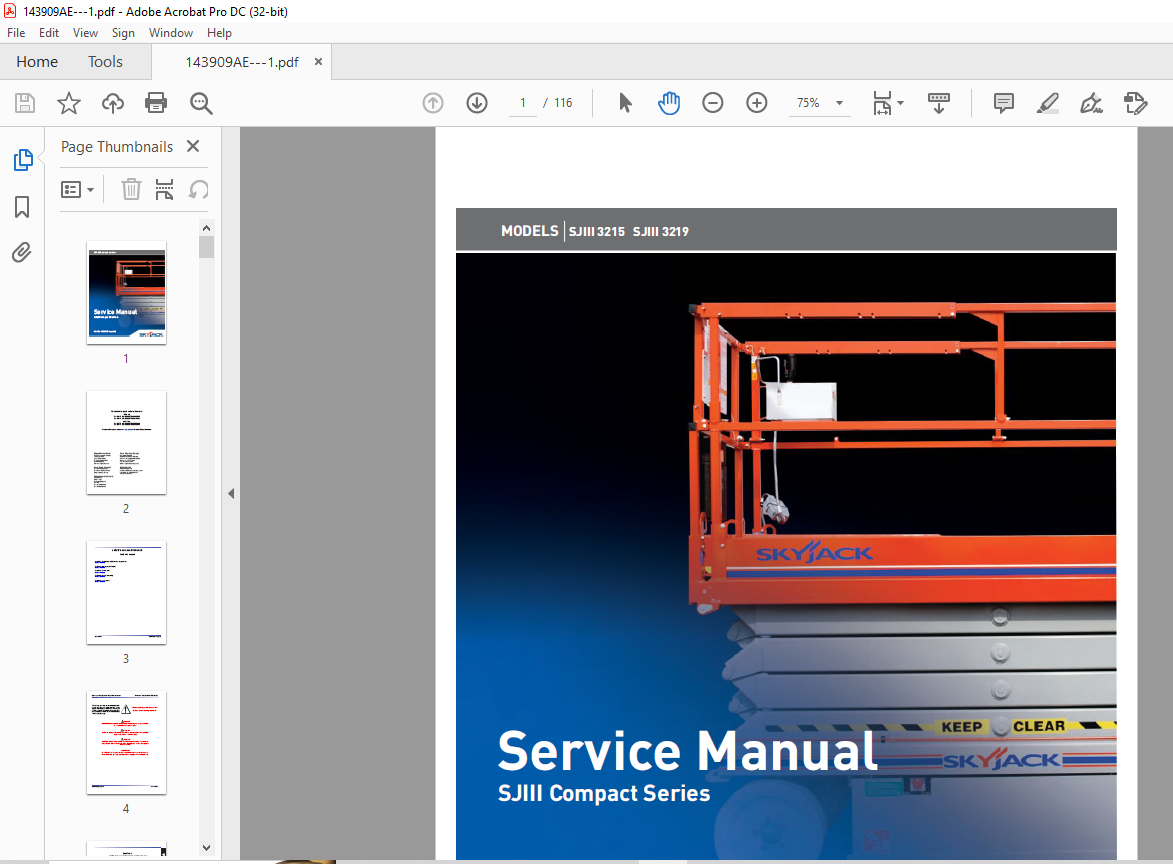Click the 75% zoom value field
1173x864 pixels.
pos(808,102)
